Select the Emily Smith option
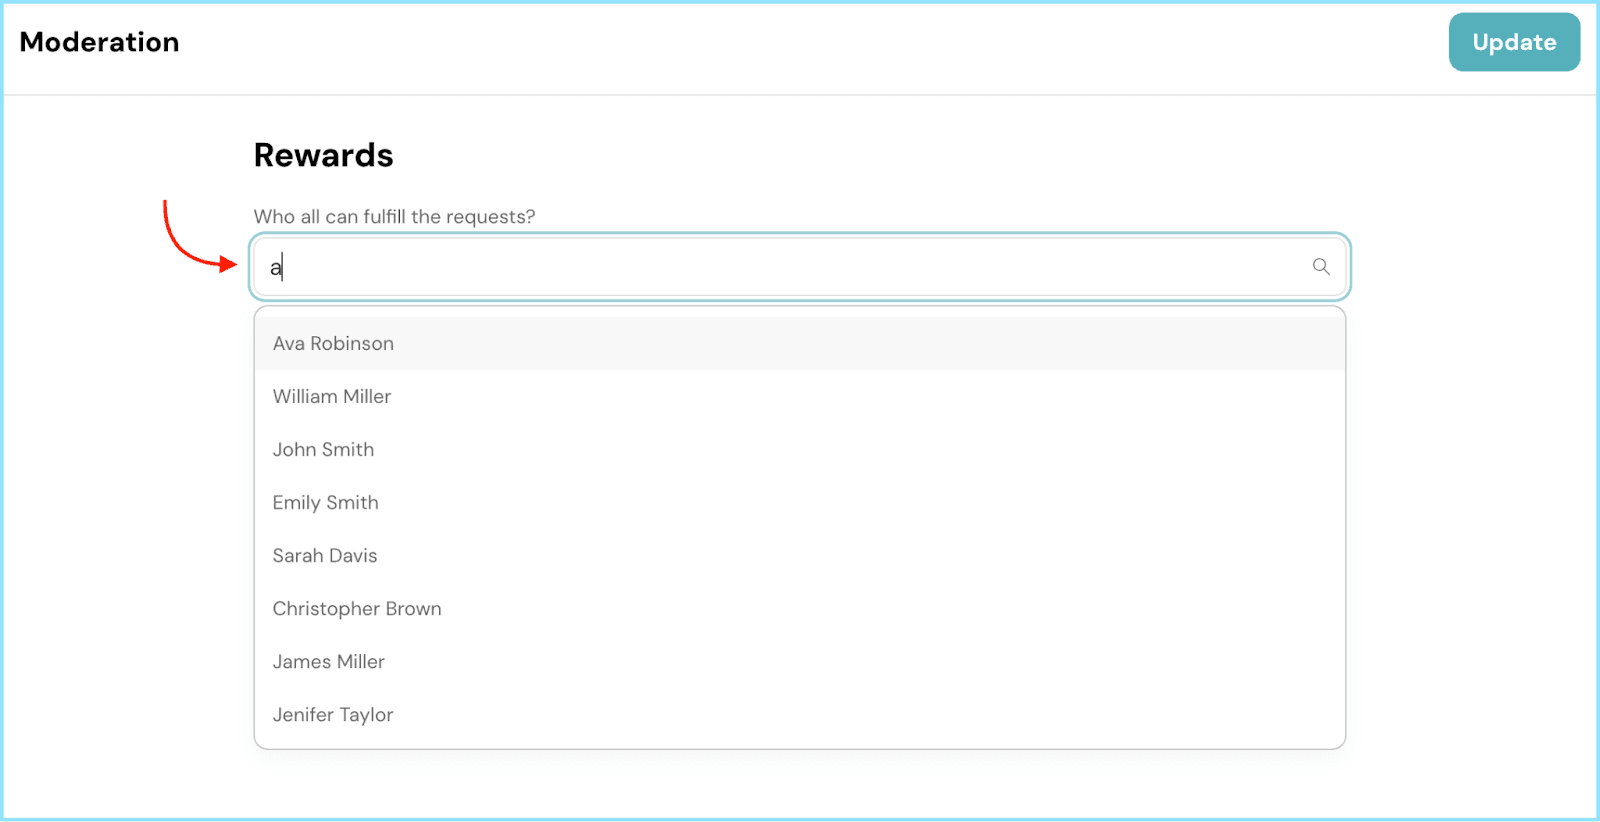Viewport: 1600px width, 822px height. click(325, 502)
